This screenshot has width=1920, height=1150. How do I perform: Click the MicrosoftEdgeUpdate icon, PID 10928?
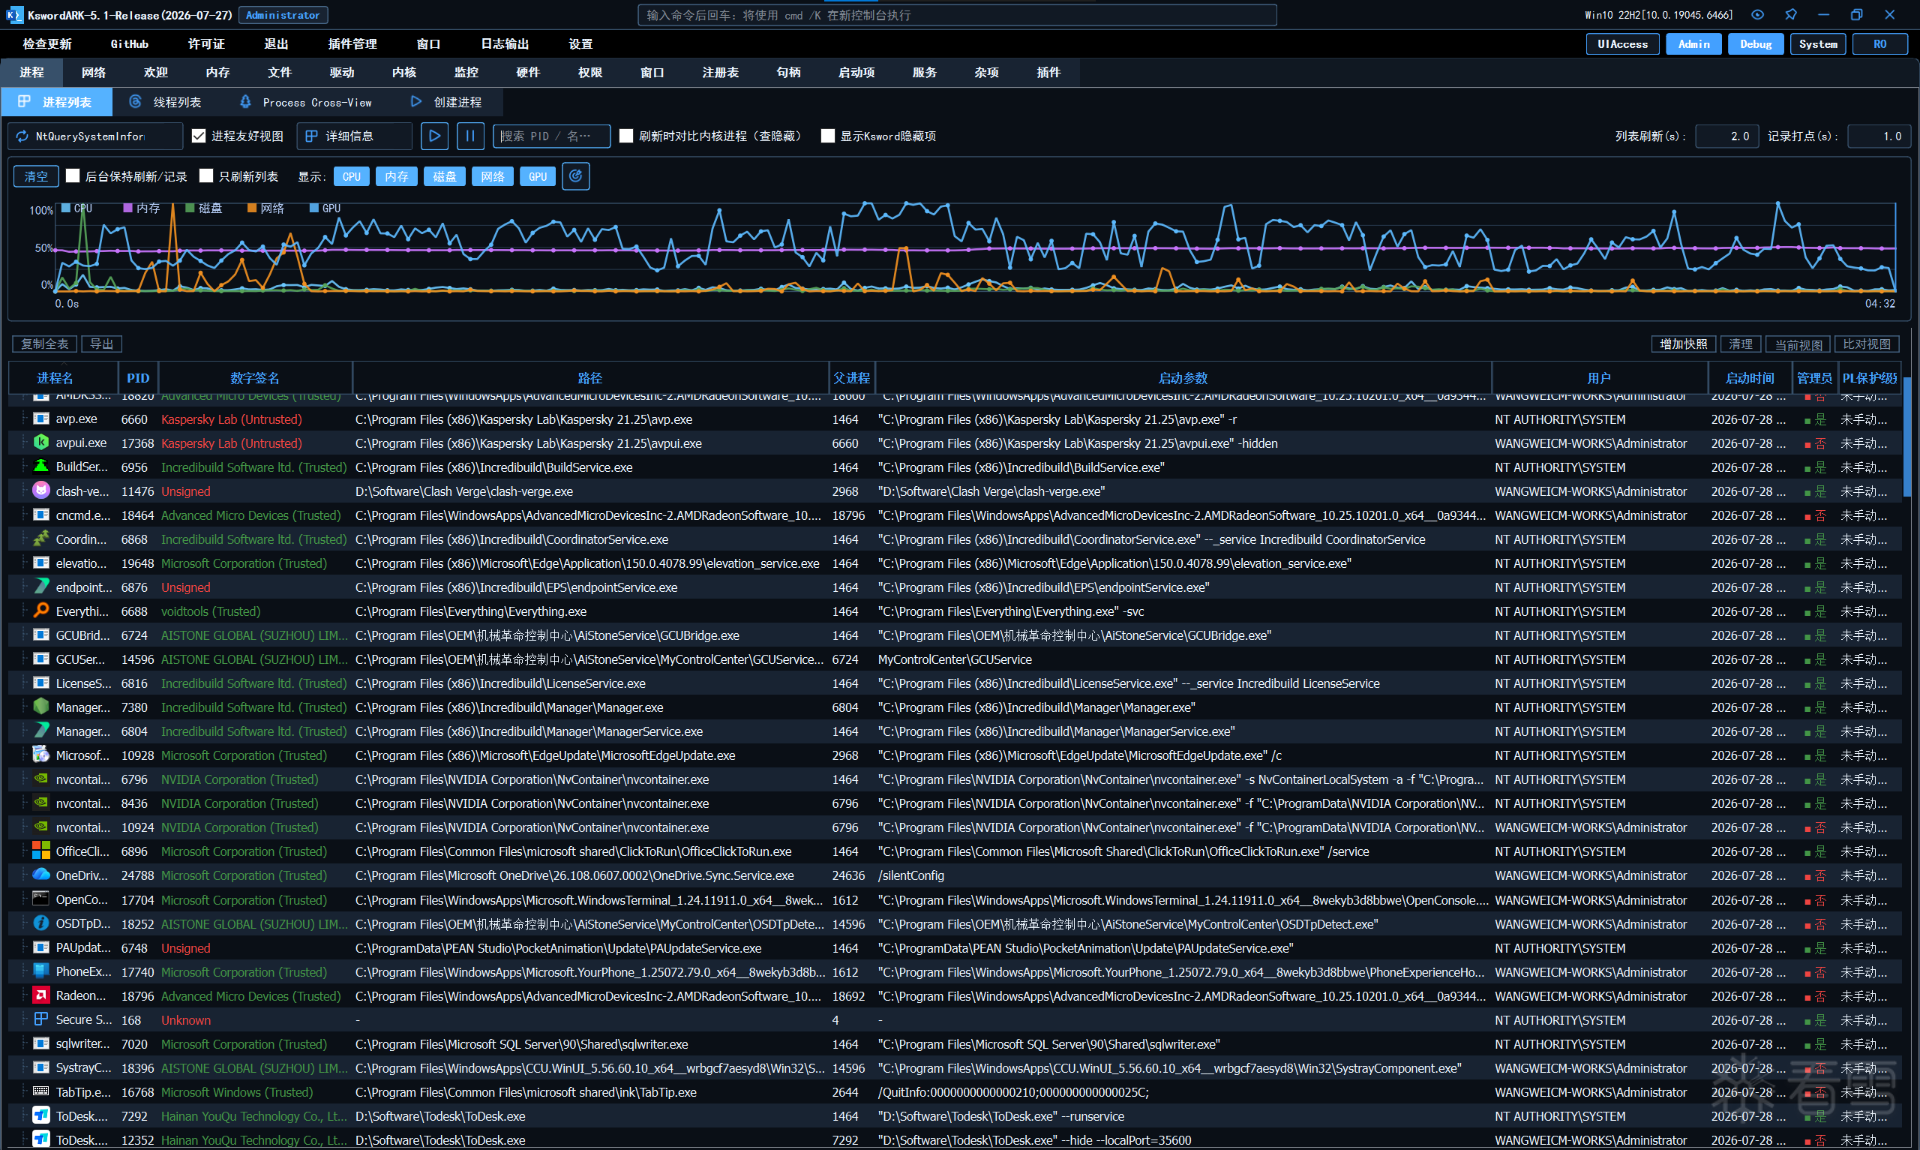41,755
